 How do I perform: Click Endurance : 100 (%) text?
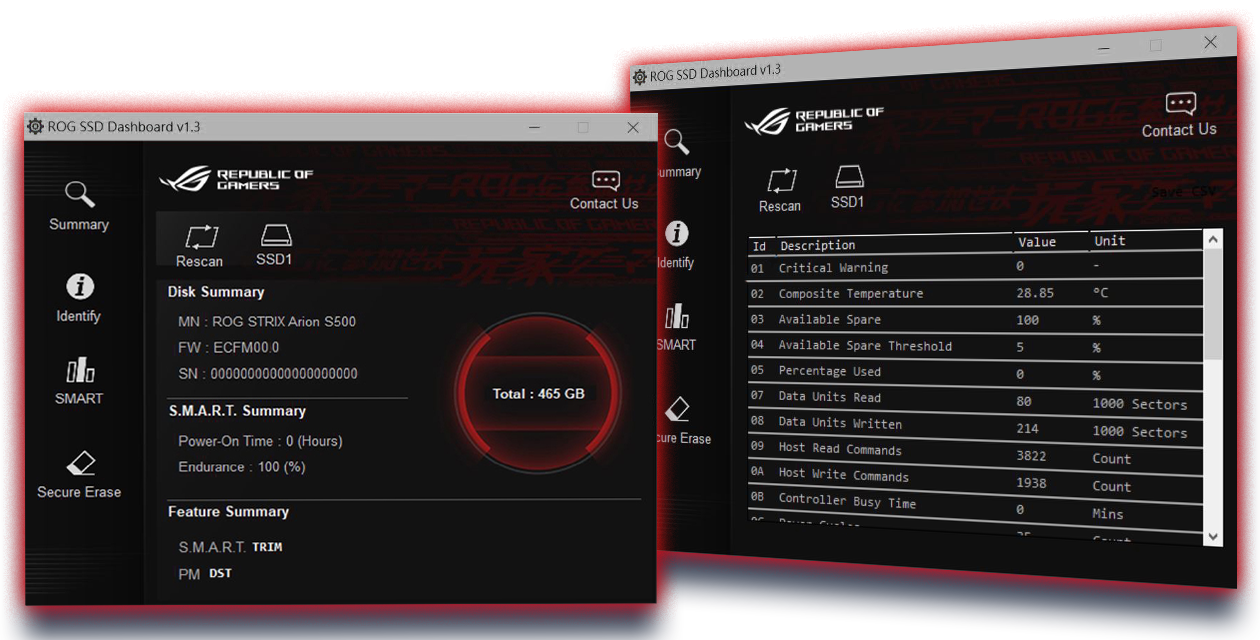coord(242,467)
